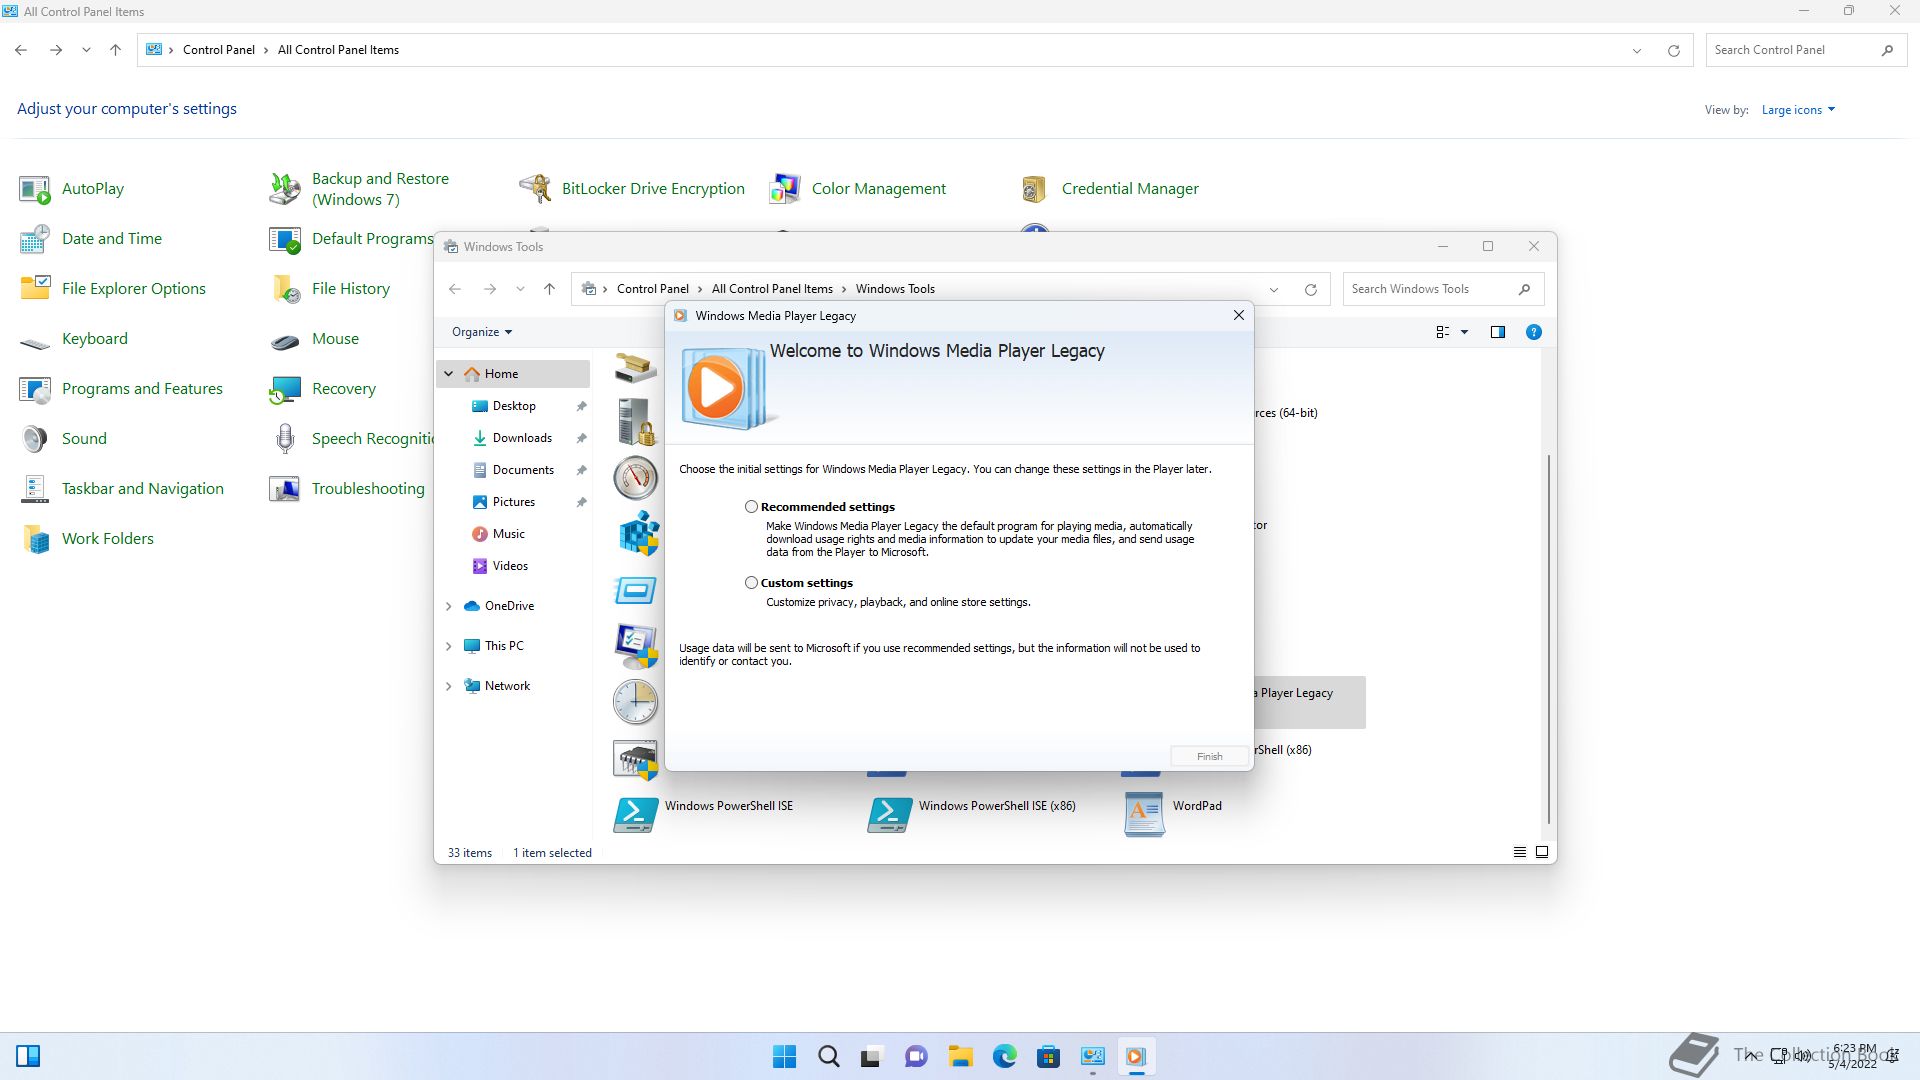The image size is (1920, 1080).
Task: Click the Windows Tools vertical scrollbar
Action: 1549,640
